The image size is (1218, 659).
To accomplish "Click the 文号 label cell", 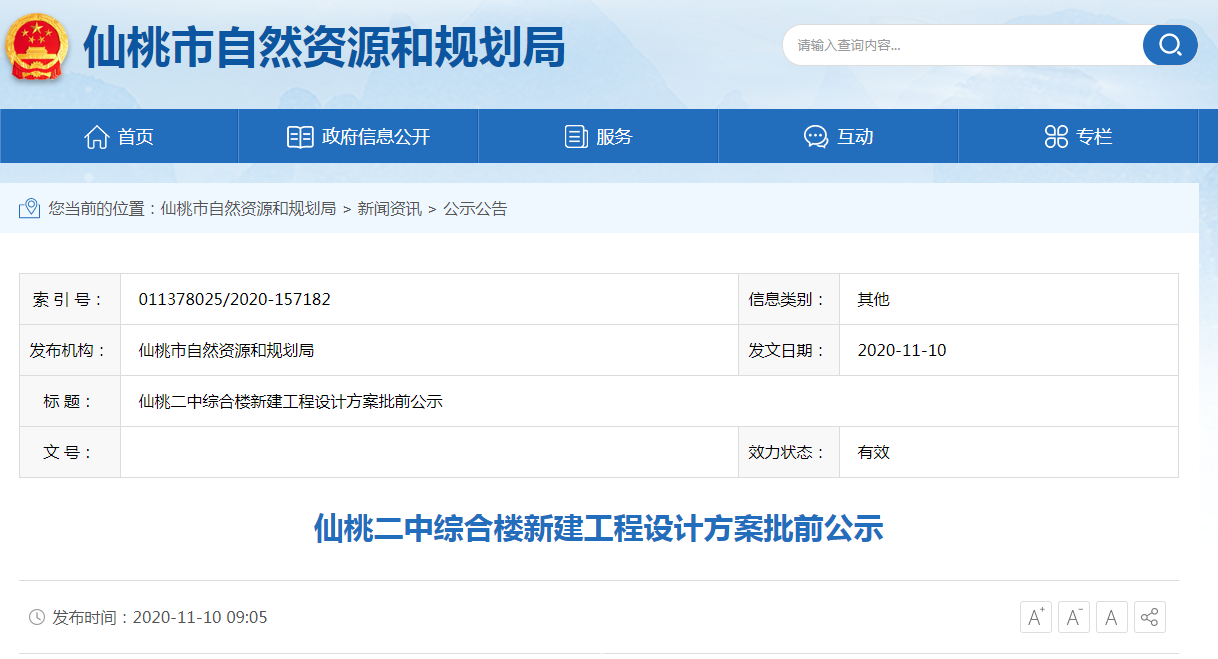I will (x=70, y=452).
